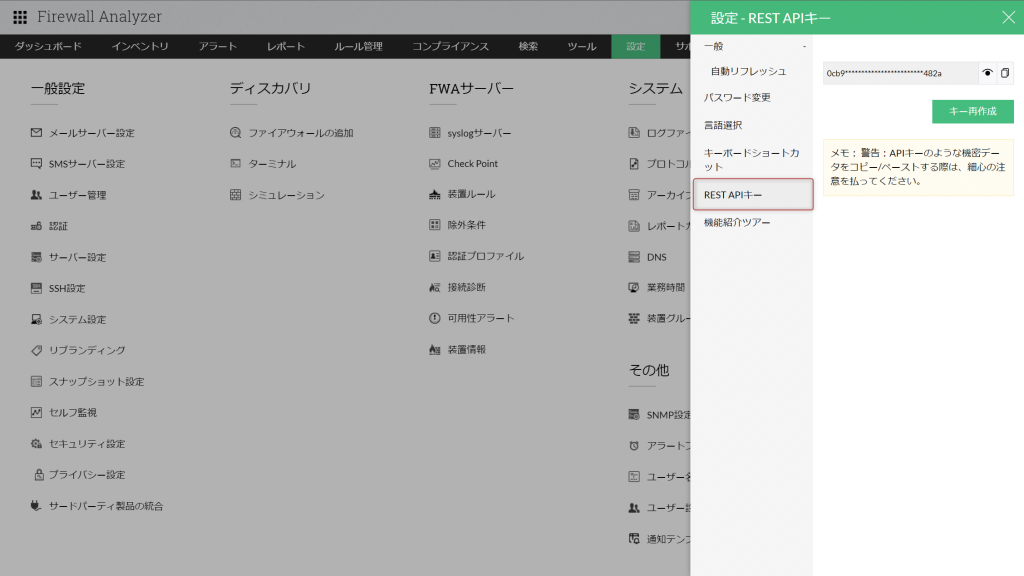The width and height of the screenshot is (1024, 576).
Task: Click the スナップショット設定 icon
Action: 37,381
